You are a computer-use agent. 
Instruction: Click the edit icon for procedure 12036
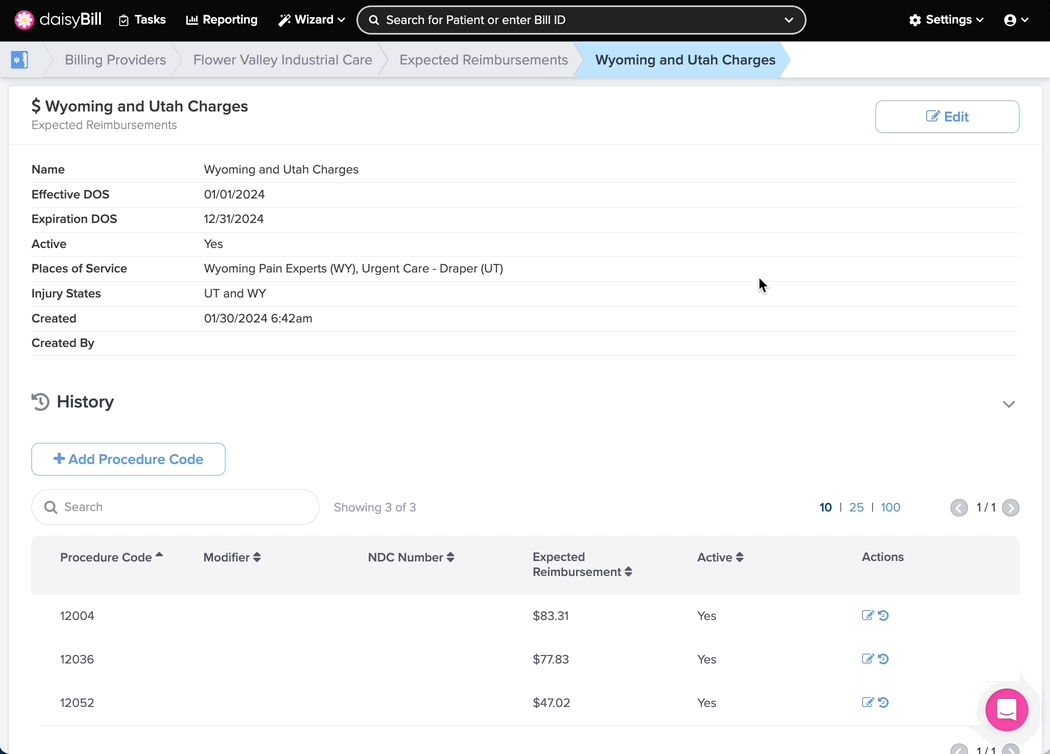pyautogui.click(x=867, y=659)
